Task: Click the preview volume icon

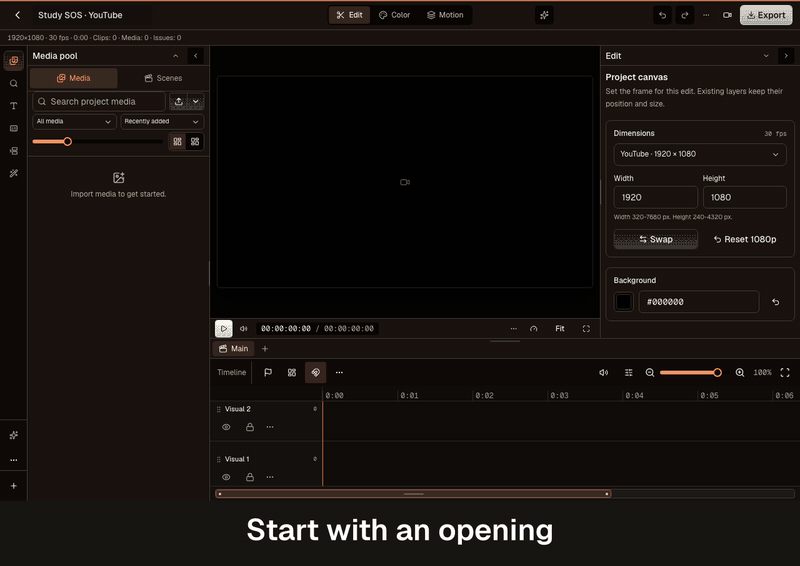Action: [x=244, y=329]
